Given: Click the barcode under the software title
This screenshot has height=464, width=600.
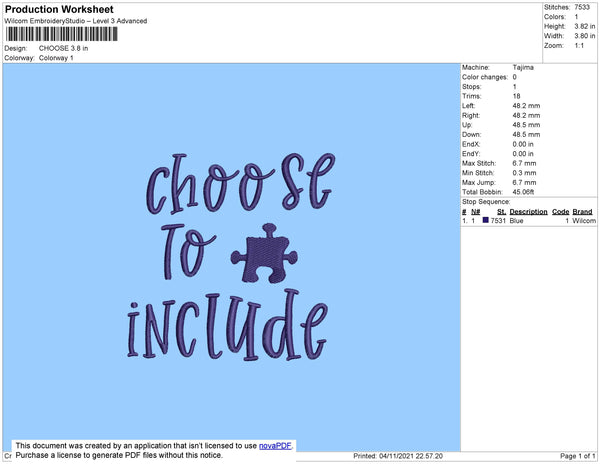Looking at the screenshot, I should pyautogui.click(x=61, y=34).
